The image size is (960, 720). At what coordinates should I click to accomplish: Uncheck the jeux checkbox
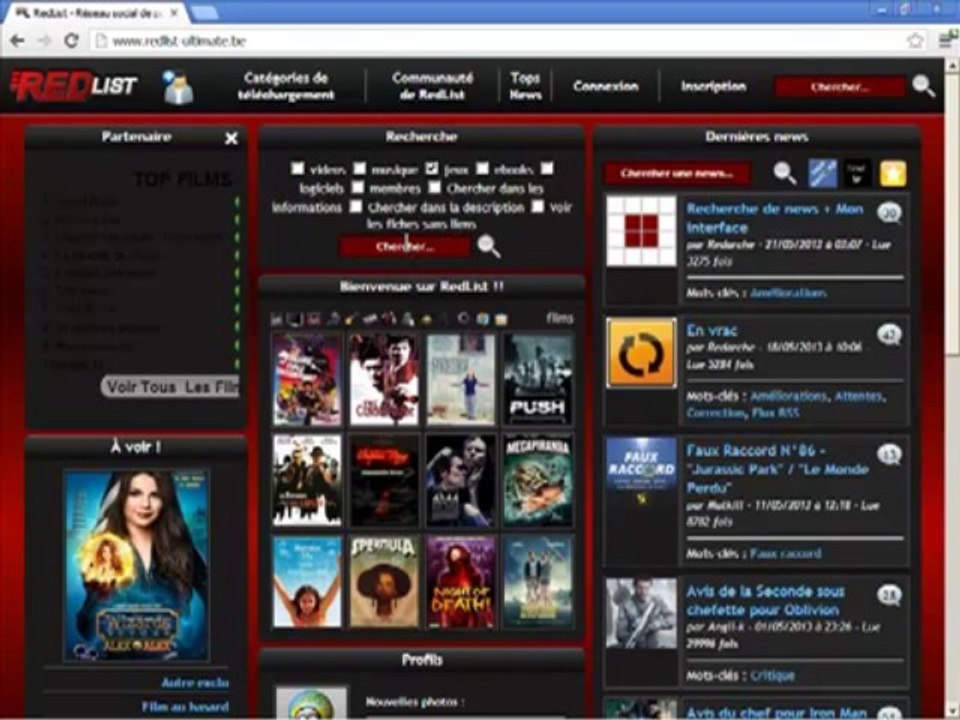click(x=432, y=168)
